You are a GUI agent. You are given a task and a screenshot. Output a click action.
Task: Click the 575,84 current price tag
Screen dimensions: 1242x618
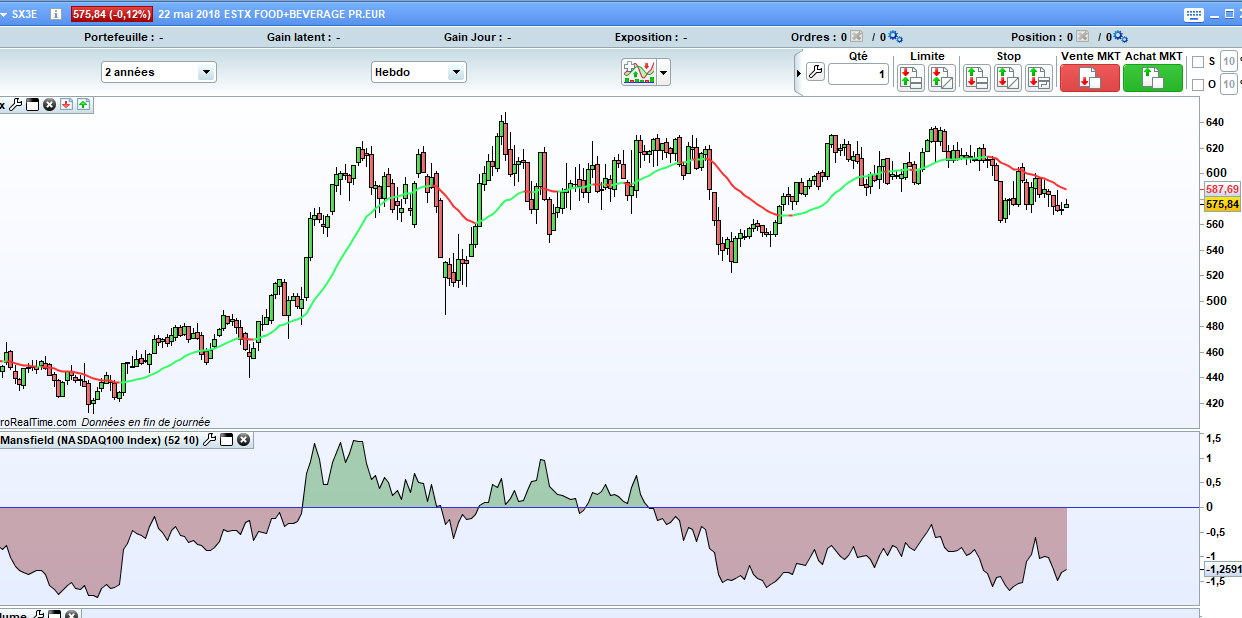click(x=1222, y=204)
